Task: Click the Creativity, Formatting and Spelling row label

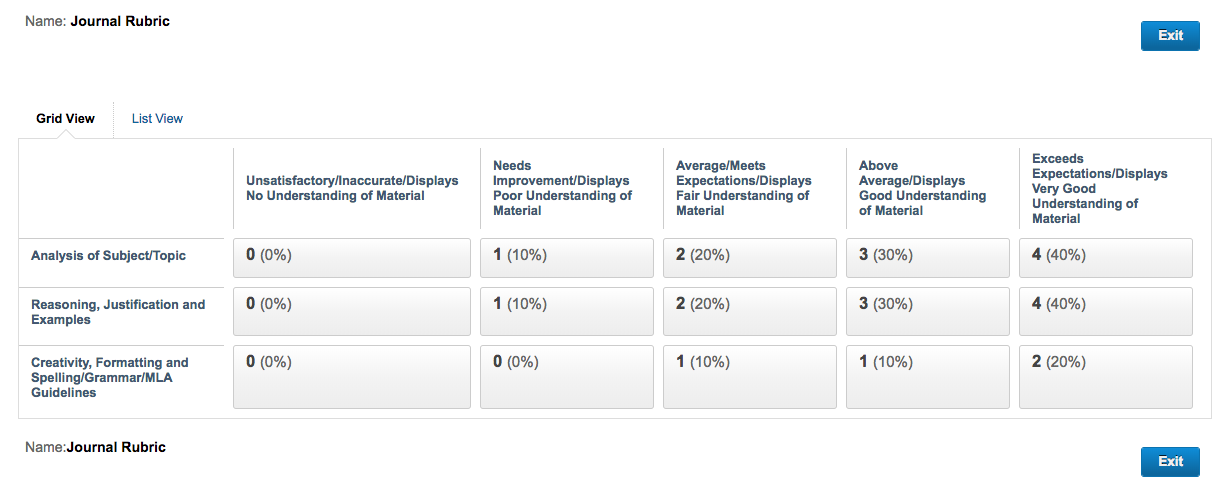Action: (x=110, y=377)
